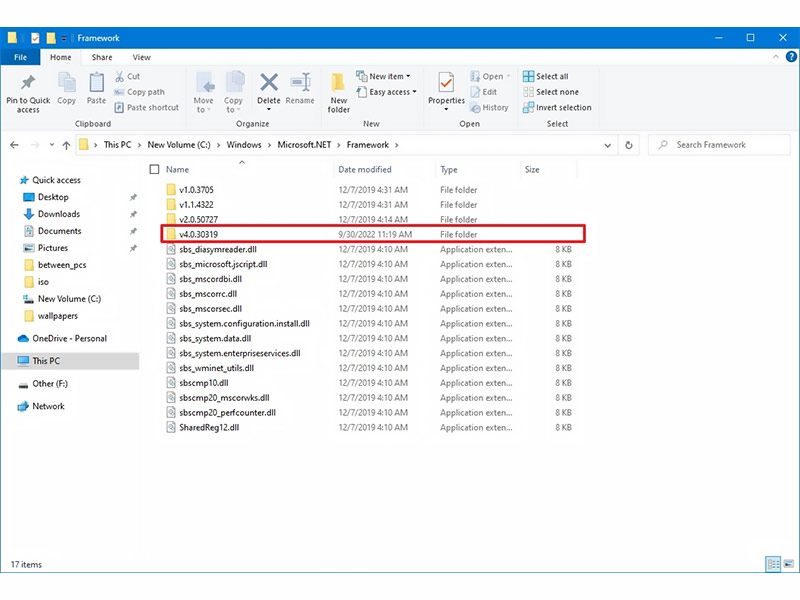
Task: Select sbscmp20_perfcounter.dll file
Action: click(227, 412)
